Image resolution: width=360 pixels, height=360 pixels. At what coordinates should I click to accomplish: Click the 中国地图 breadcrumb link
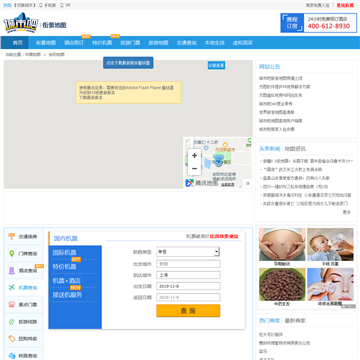coord(33,54)
